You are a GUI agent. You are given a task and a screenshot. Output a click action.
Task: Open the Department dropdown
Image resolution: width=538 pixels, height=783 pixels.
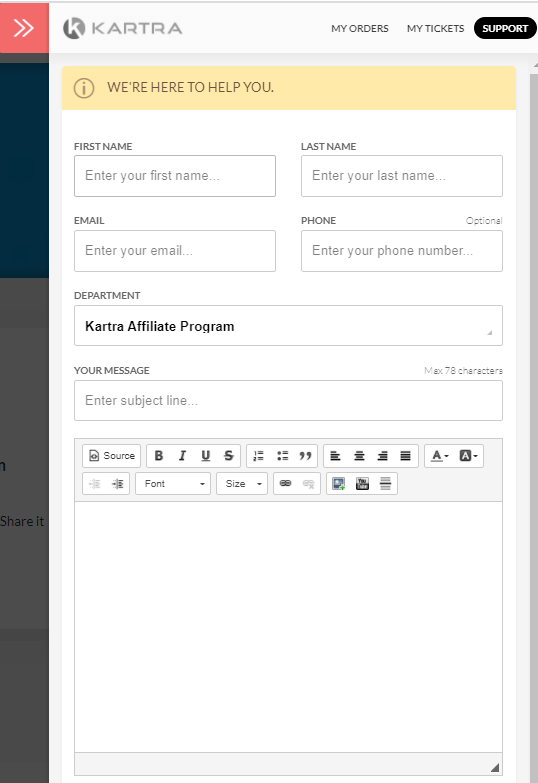(288, 326)
